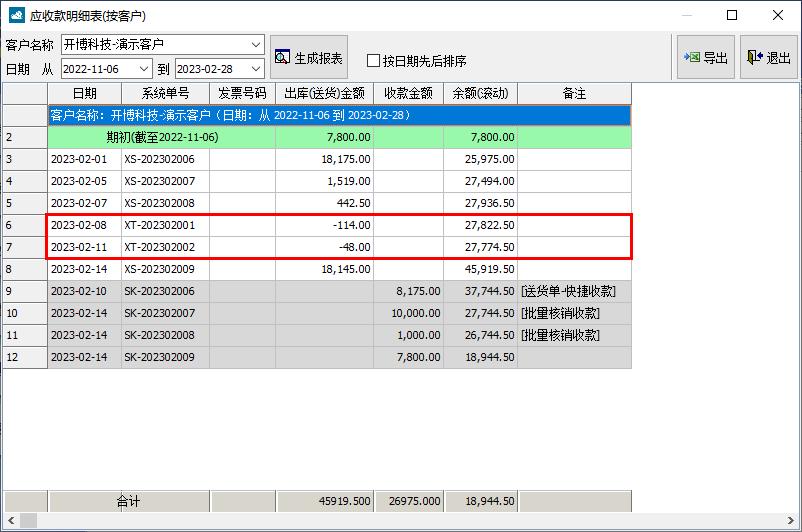Viewport: 802px width, 532px height.
Task: Click the total 45919.500 cell
Action: click(x=325, y=501)
